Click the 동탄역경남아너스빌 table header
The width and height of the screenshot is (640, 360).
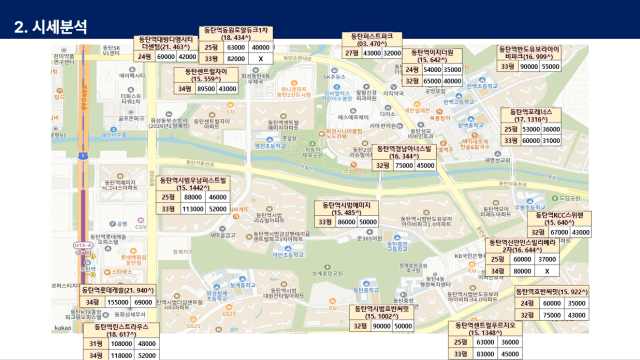(x=404, y=152)
